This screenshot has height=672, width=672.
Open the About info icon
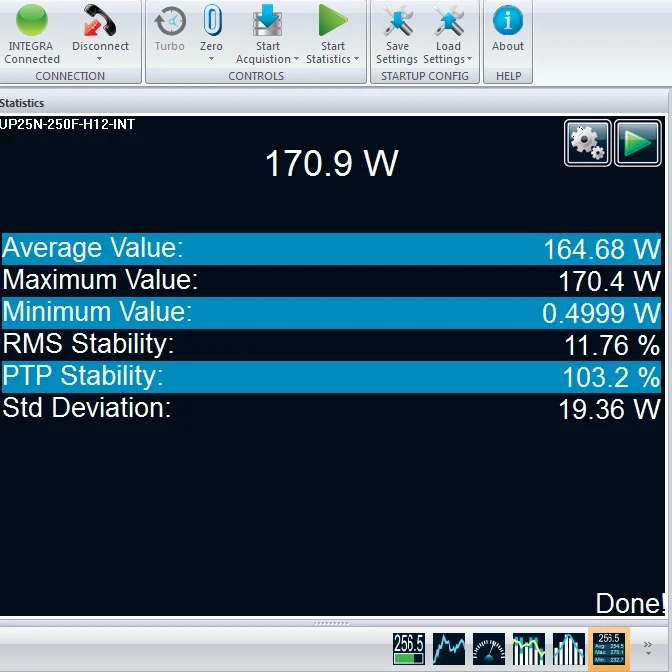click(x=508, y=22)
